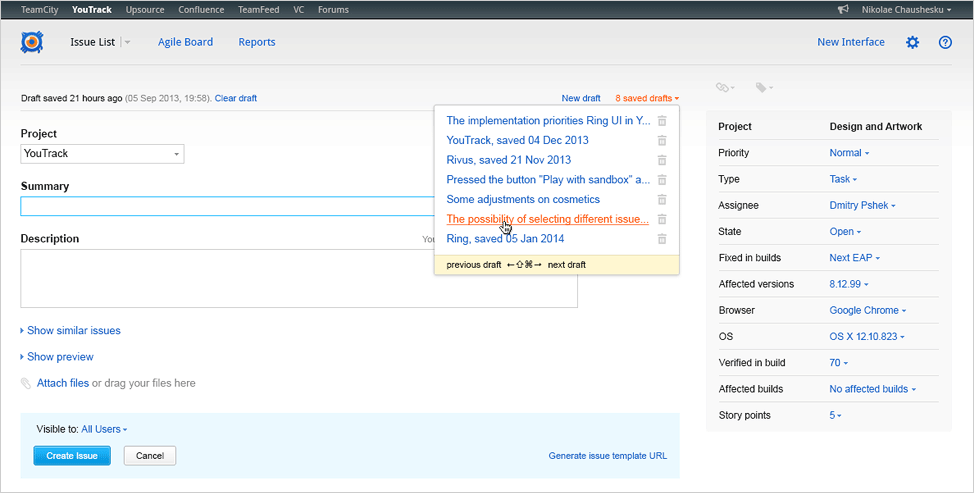The image size is (974, 493).
Task: Open the tag icon menu
Action: pyautogui.click(x=764, y=88)
